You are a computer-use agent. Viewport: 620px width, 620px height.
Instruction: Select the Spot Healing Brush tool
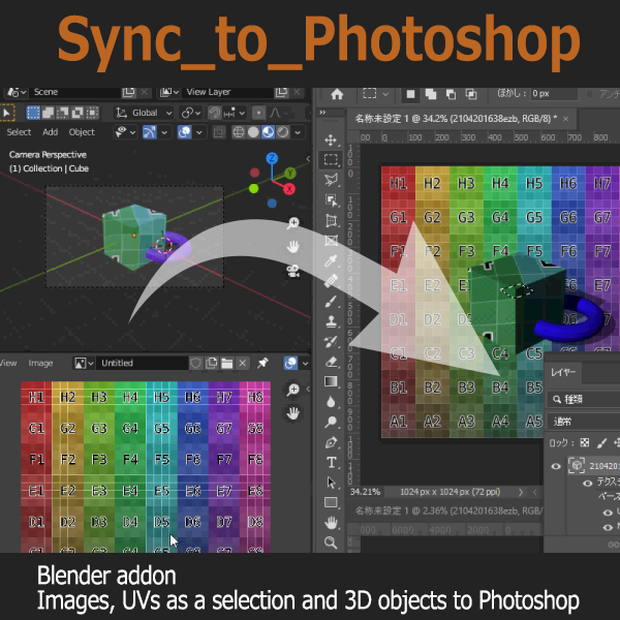click(x=331, y=281)
